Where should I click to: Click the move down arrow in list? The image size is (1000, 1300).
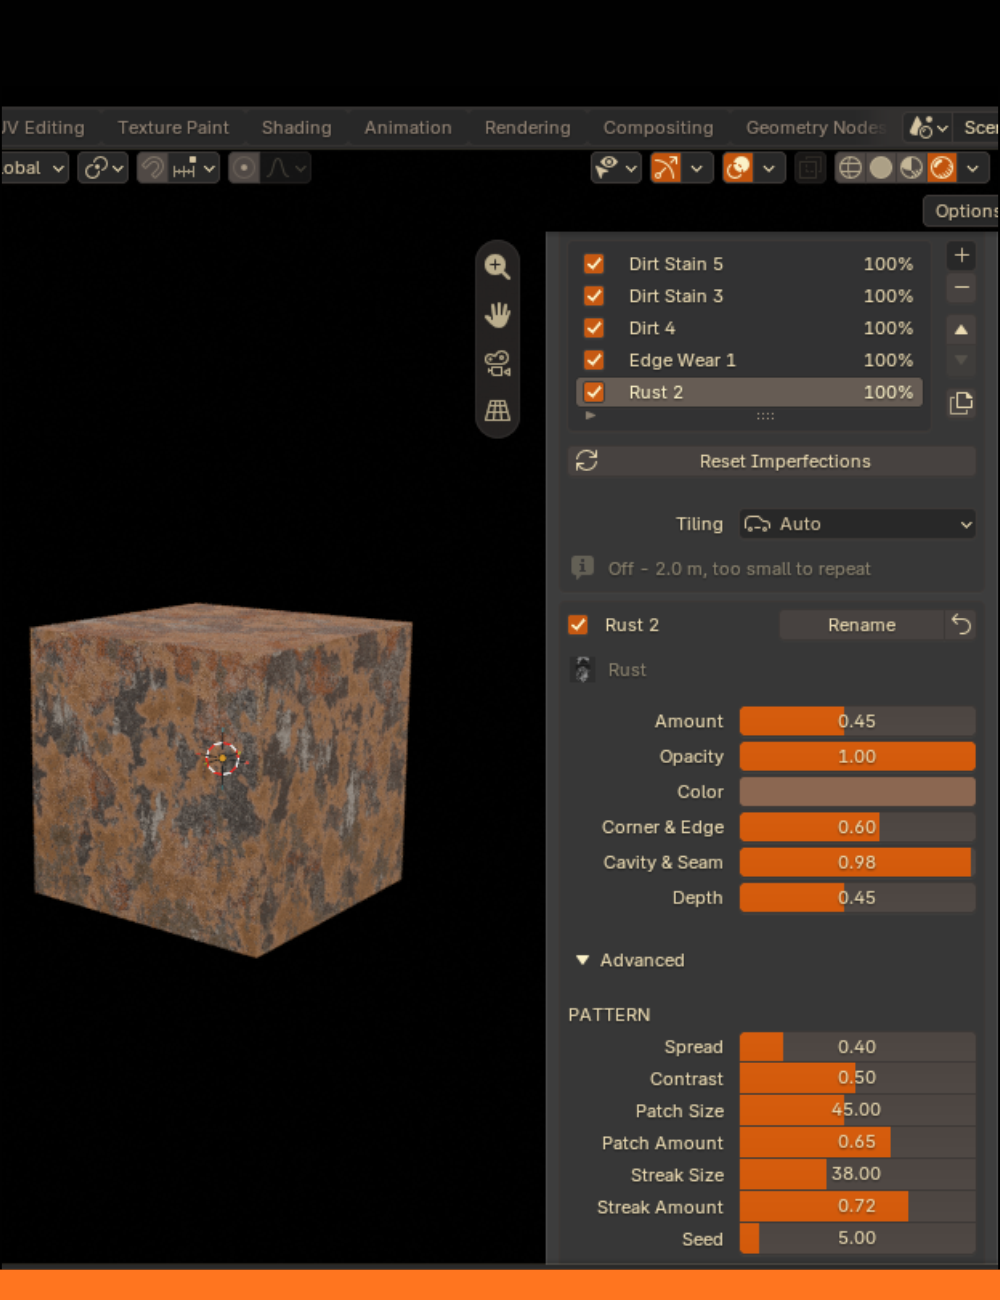pyautogui.click(x=961, y=360)
